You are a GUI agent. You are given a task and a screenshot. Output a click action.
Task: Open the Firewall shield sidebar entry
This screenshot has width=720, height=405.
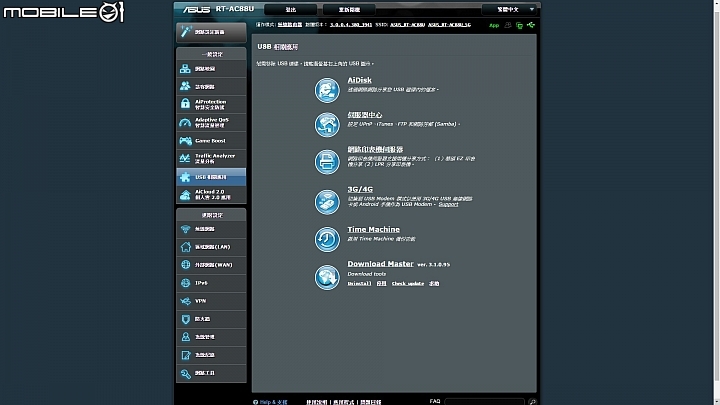(211, 319)
